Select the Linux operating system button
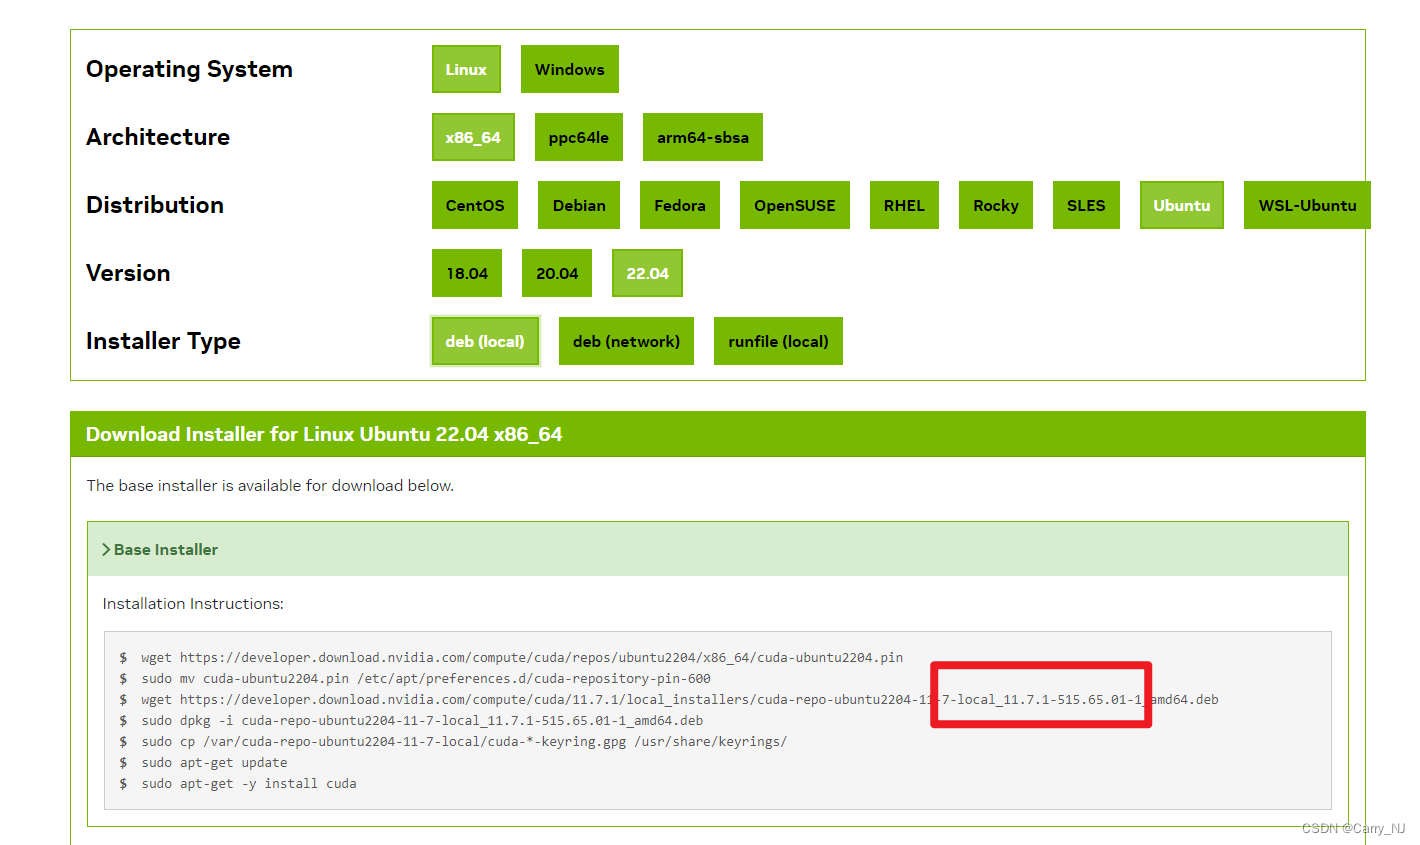The width and height of the screenshot is (1420, 845). pyautogui.click(x=466, y=69)
